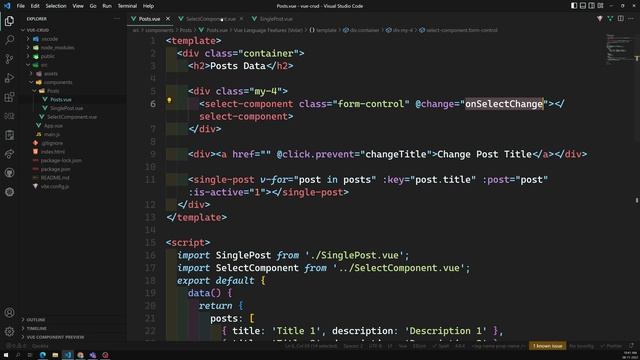Toggle bottom panel layout icon
This screenshot has width=640, height=360.
pos(583,6)
